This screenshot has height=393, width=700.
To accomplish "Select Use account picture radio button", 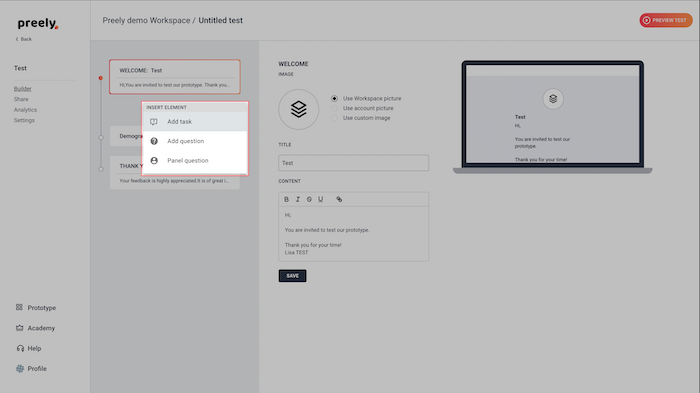I will 334,108.
